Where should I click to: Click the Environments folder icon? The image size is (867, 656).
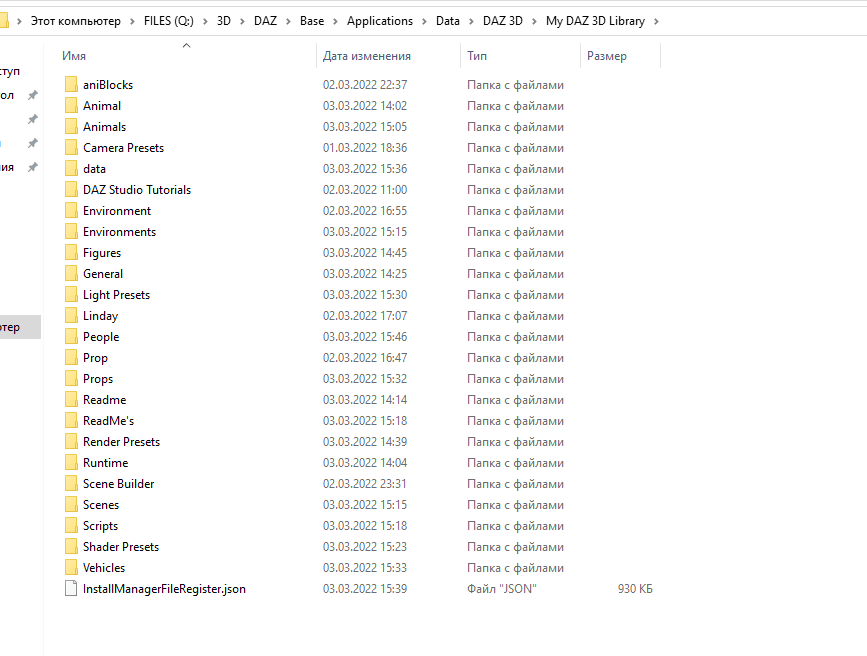click(71, 232)
